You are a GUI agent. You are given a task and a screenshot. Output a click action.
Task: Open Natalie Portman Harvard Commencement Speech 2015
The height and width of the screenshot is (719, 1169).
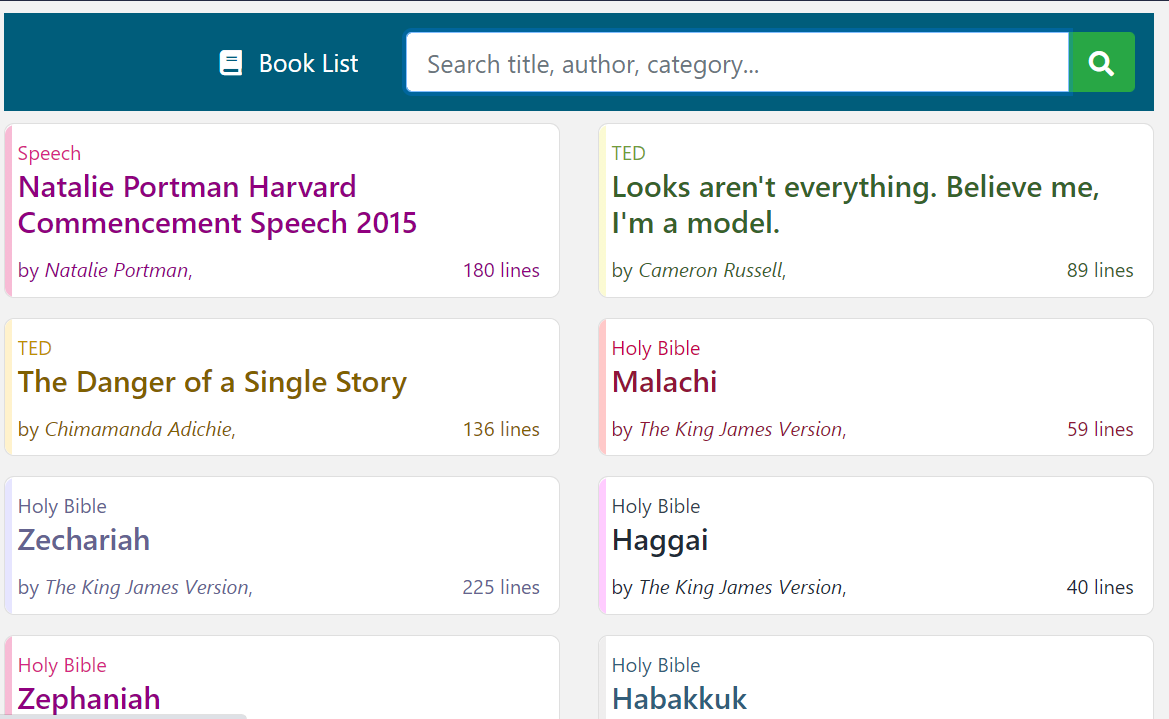click(x=217, y=205)
